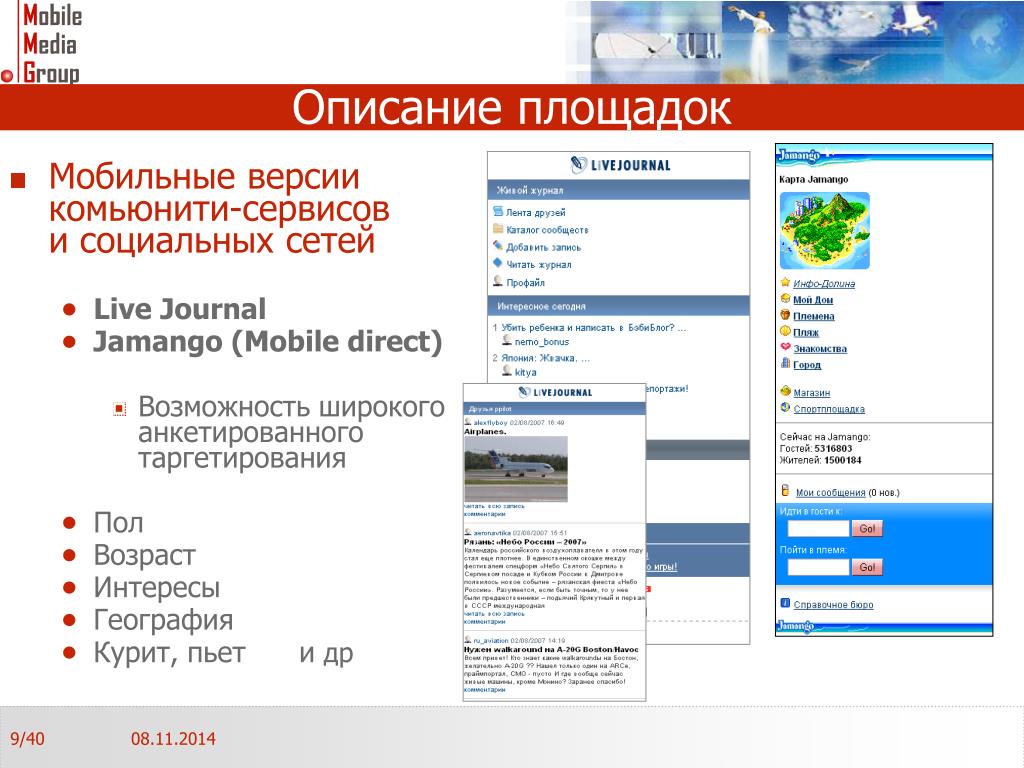Viewport: 1024px width, 768px height.
Task: Open Рязань: Небо России – 2007 post
Action: pos(525,541)
